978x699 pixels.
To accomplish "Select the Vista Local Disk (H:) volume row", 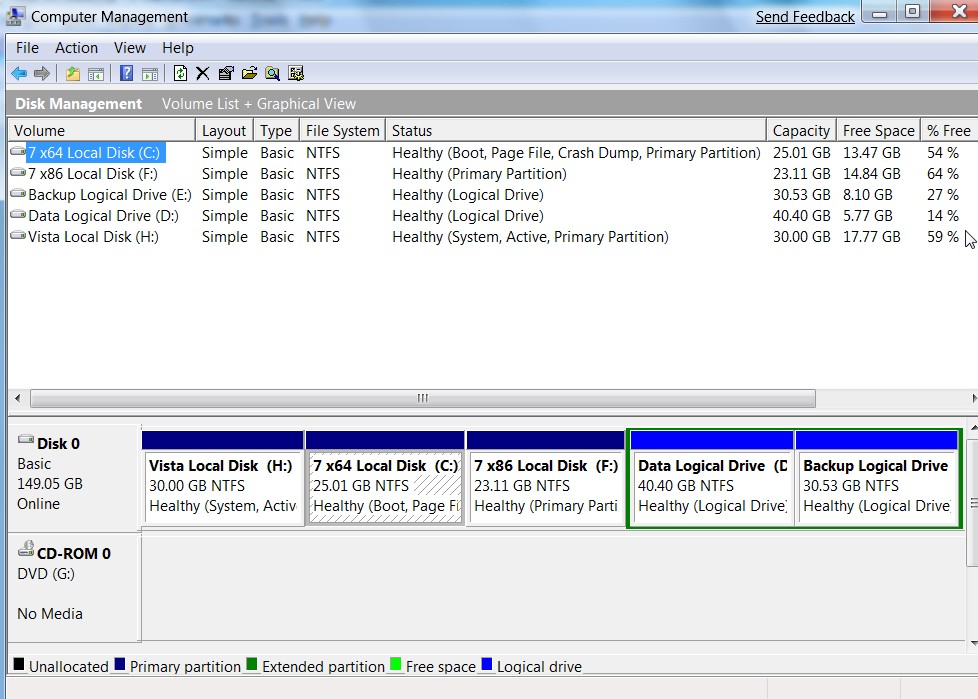I will pos(493,237).
